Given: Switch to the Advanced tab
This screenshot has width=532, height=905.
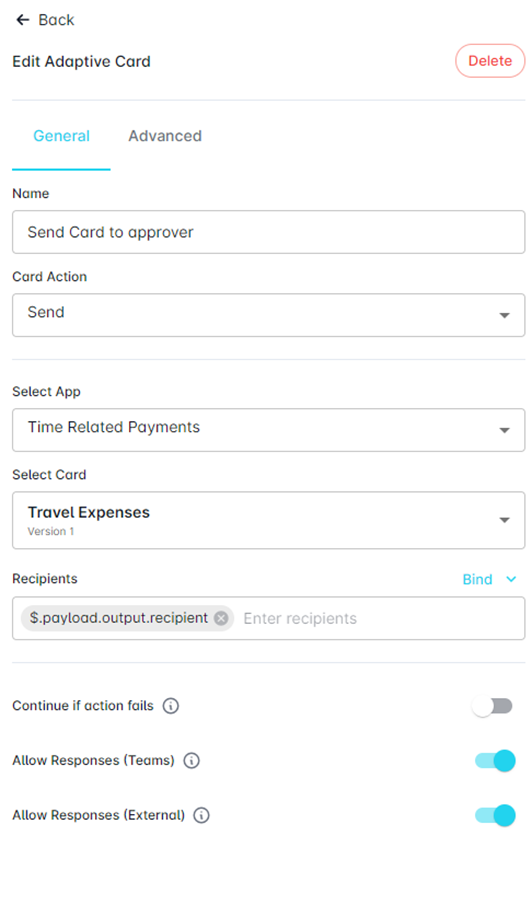Looking at the screenshot, I should pos(165,136).
